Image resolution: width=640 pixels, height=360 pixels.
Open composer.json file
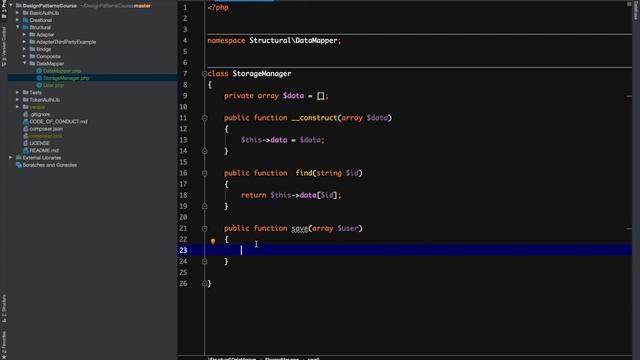(46, 129)
